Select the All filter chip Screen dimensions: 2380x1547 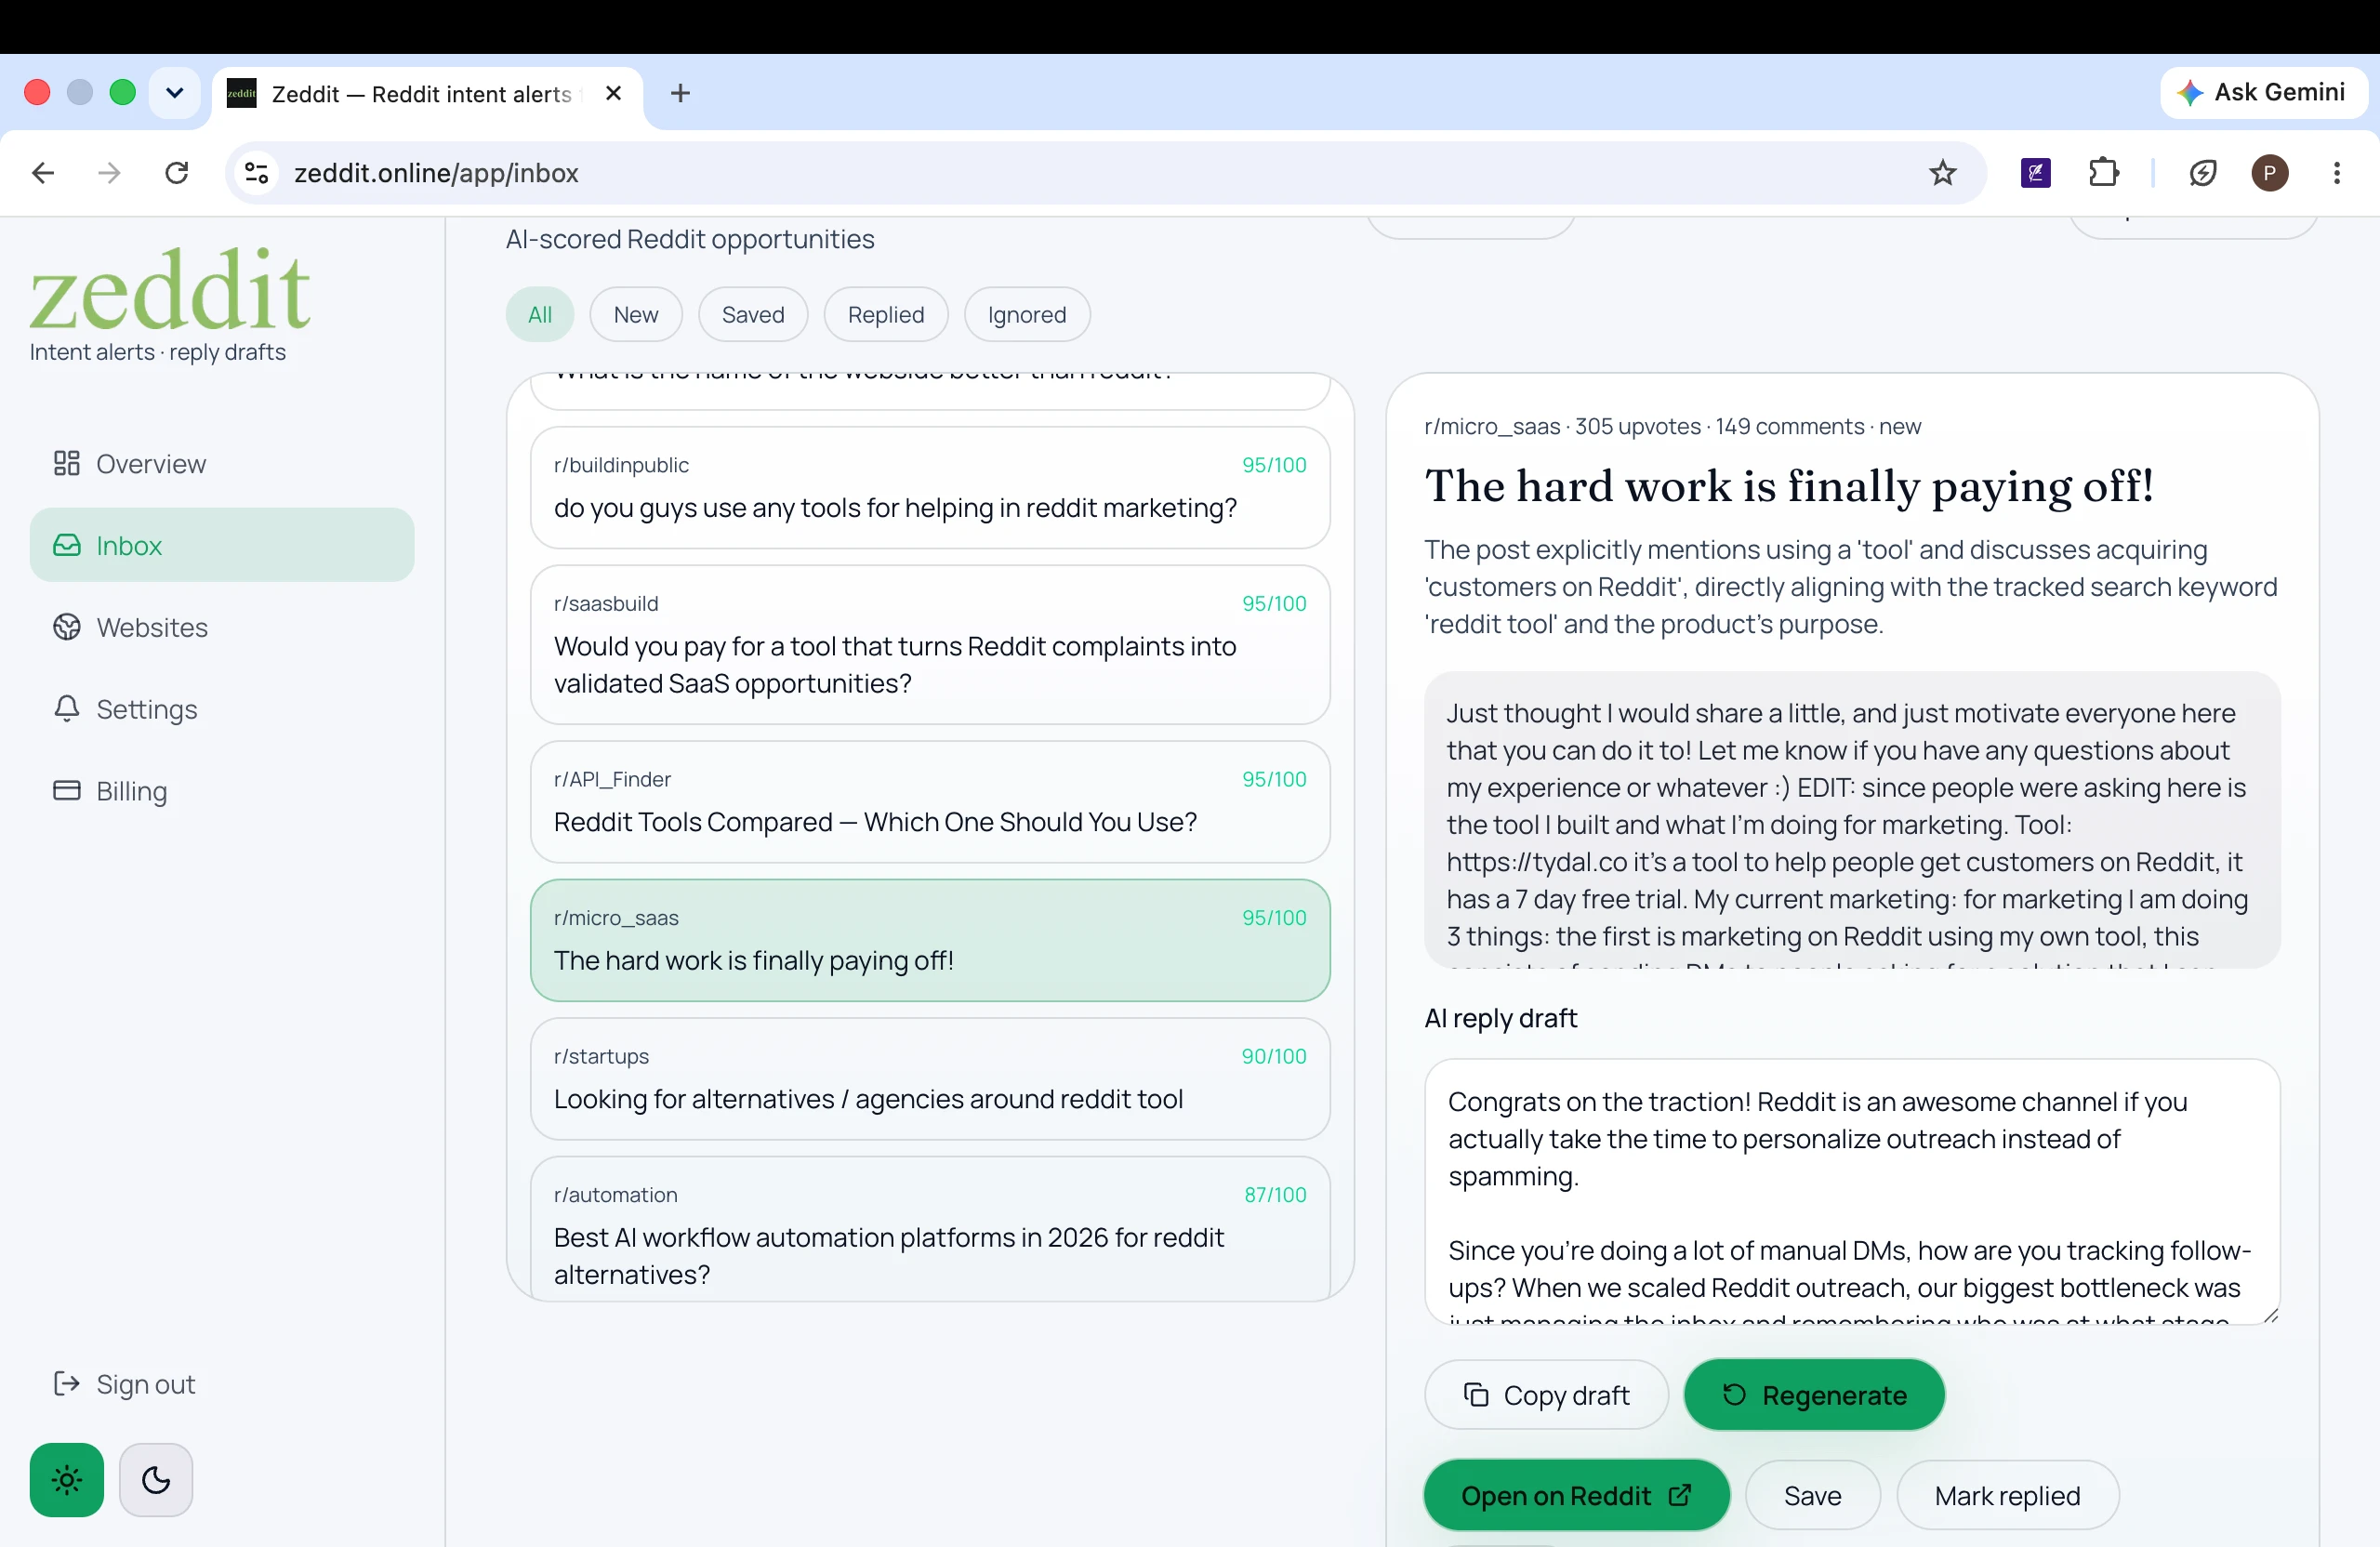click(540, 315)
